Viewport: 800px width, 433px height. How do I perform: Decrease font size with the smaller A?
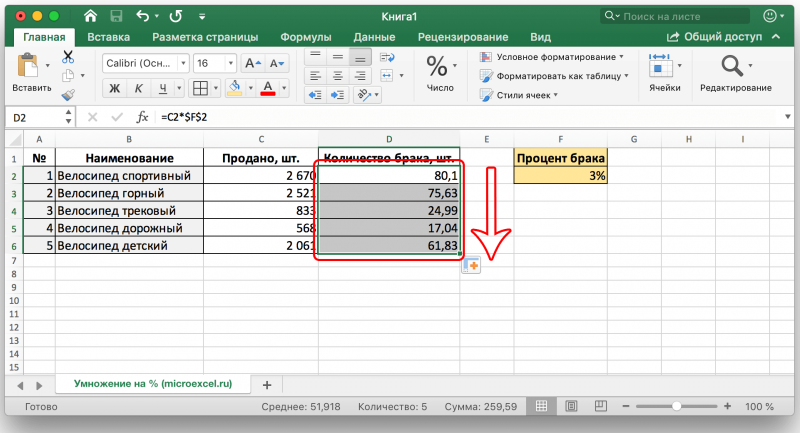pos(277,63)
